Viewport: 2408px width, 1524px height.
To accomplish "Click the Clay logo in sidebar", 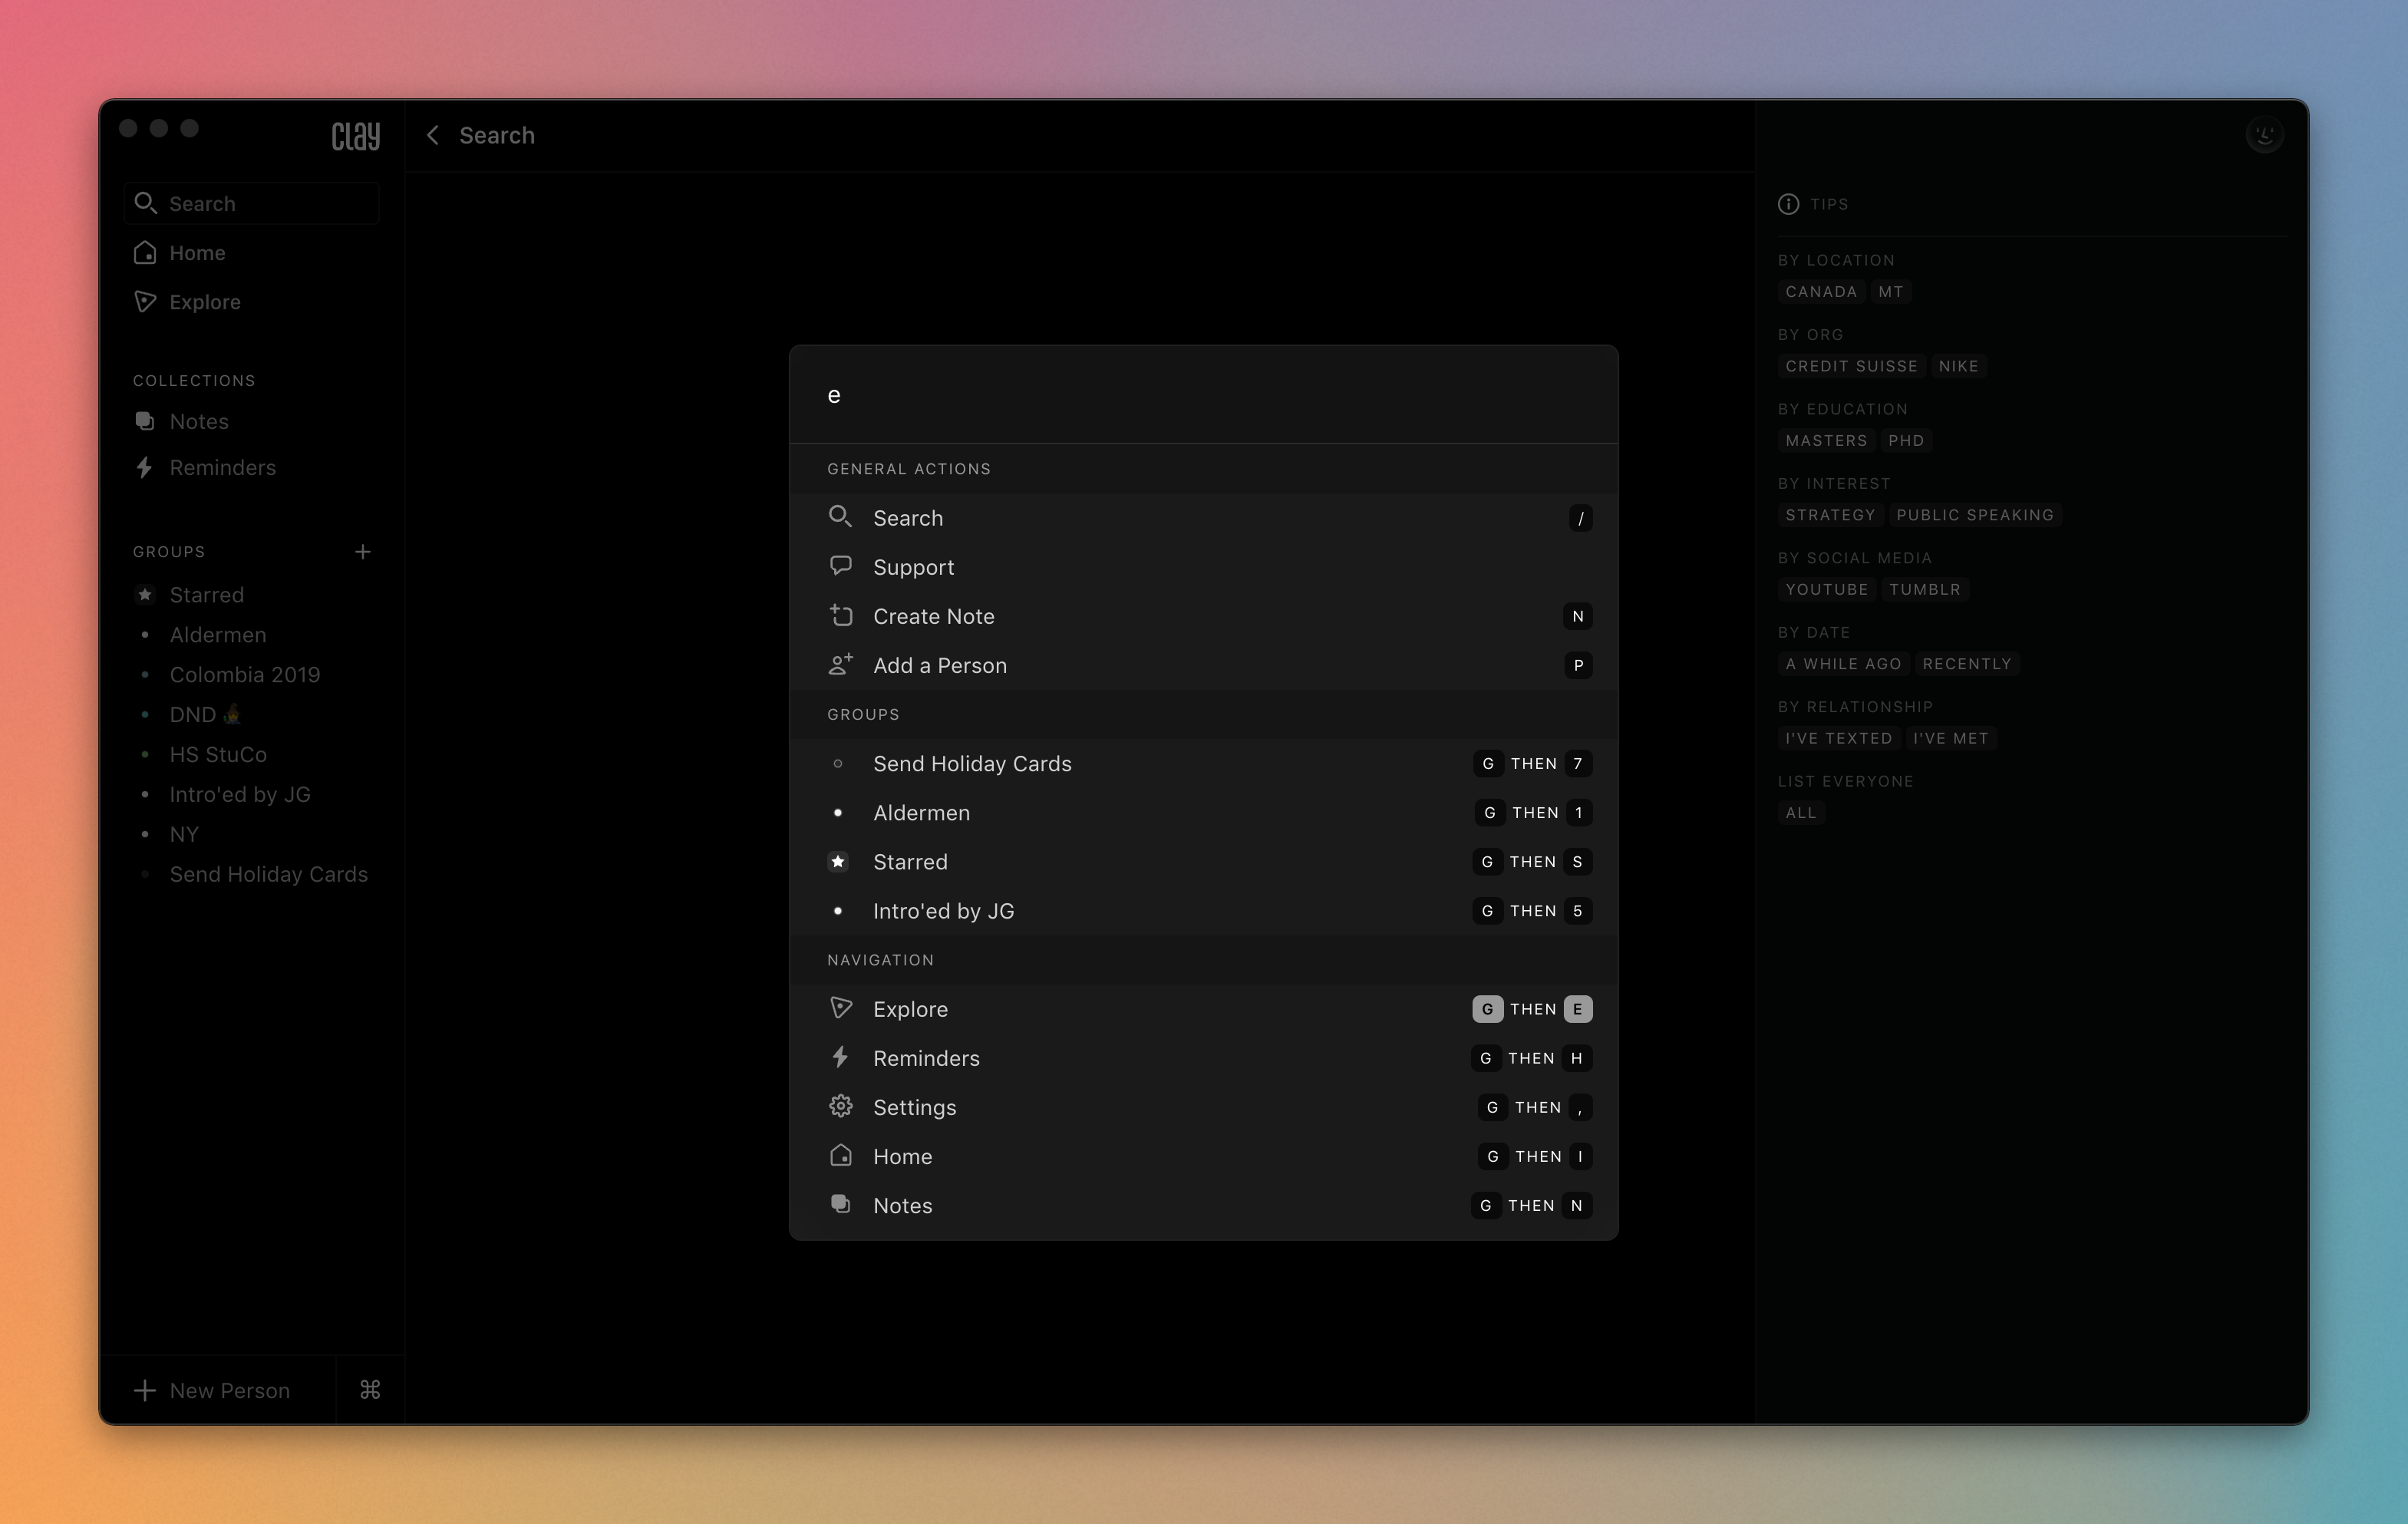I will (x=355, y=135).
